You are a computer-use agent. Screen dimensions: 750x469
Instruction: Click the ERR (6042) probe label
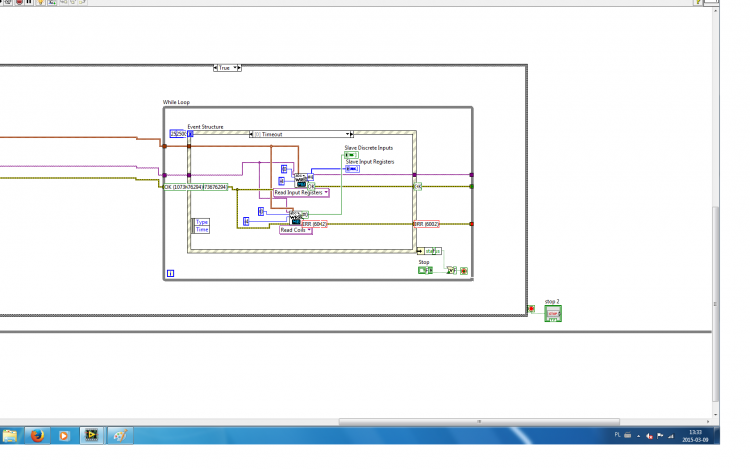[x=315, y=224]
